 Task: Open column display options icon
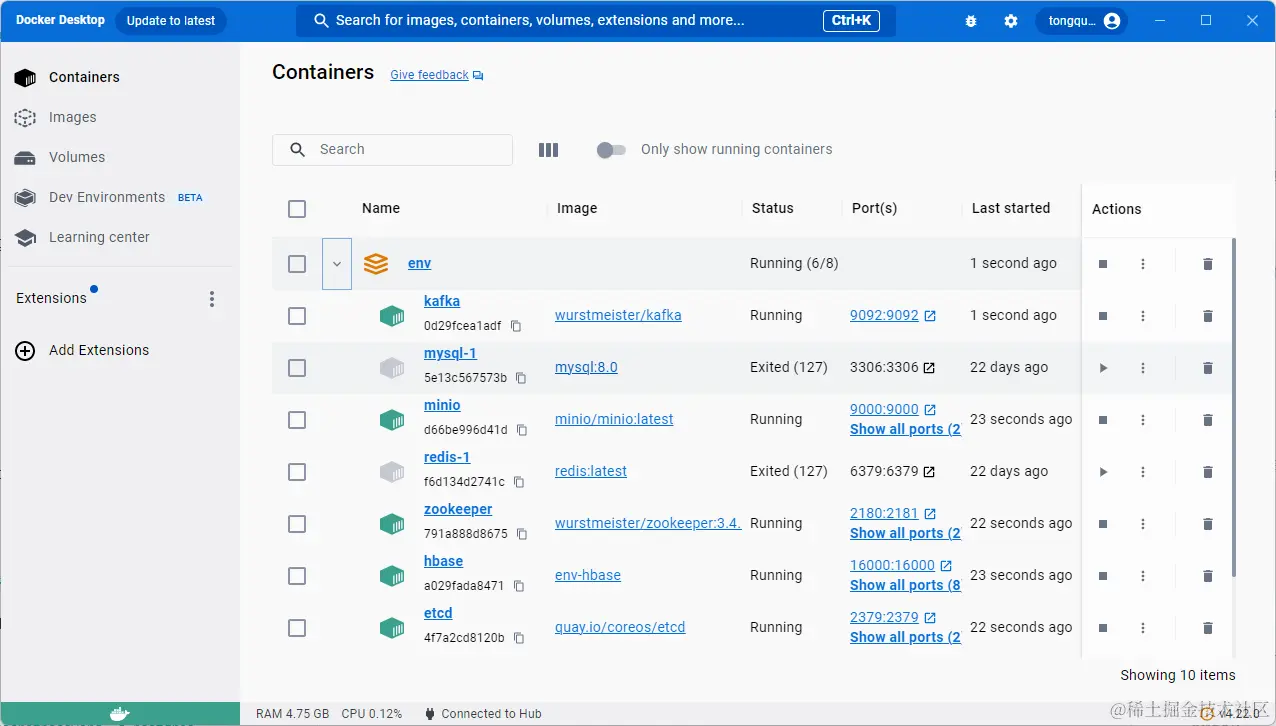pos(548,150)
